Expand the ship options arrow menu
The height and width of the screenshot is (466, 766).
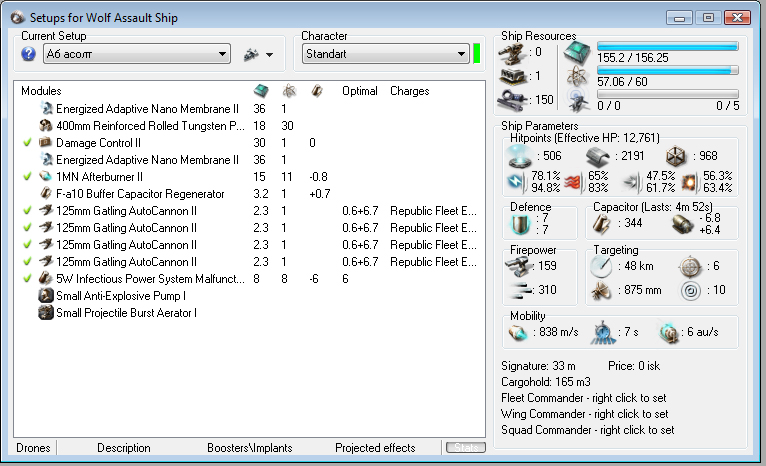[x=272, y=54]
